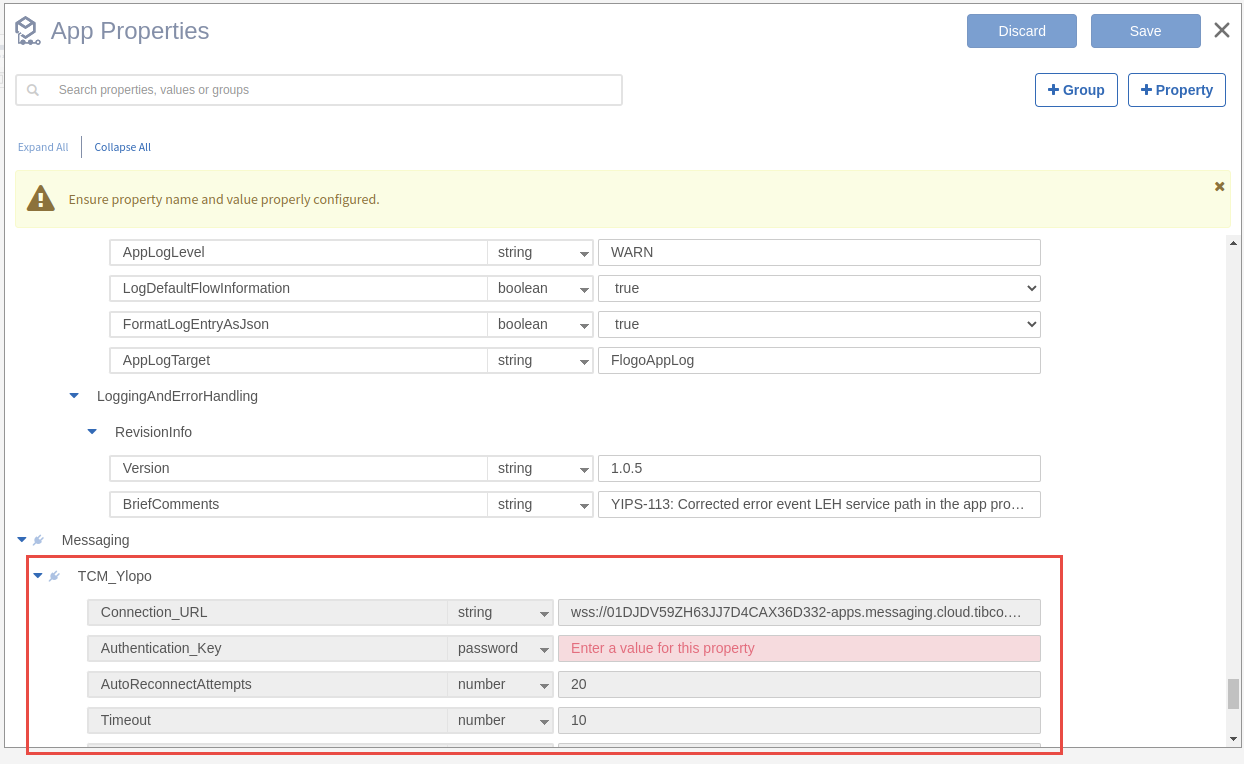Click the scrollbar up arrow
1244x766 pixels.
1233,243
